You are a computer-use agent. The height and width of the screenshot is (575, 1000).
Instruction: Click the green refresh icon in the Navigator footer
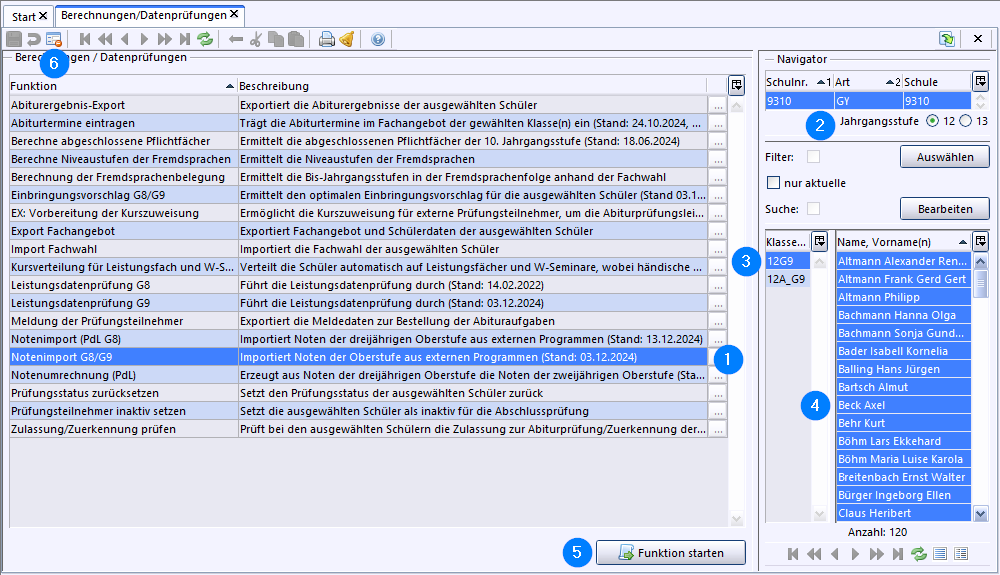pos(918,554)
